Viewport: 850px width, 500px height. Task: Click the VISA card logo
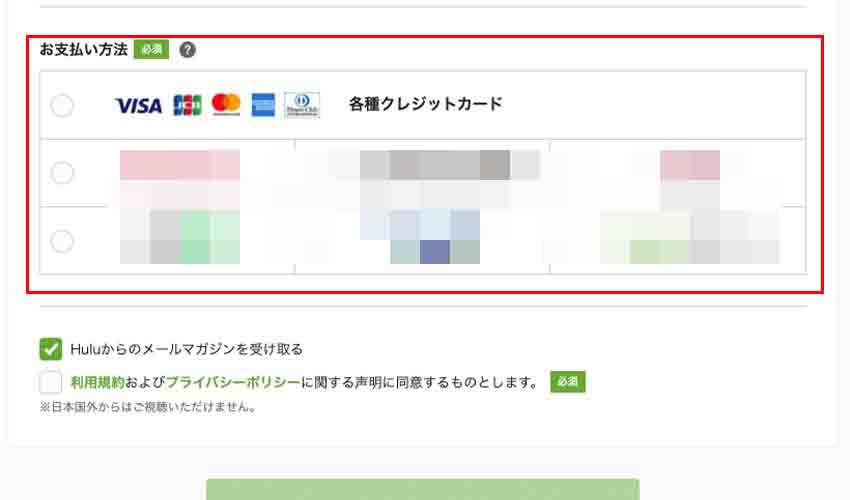139,105
